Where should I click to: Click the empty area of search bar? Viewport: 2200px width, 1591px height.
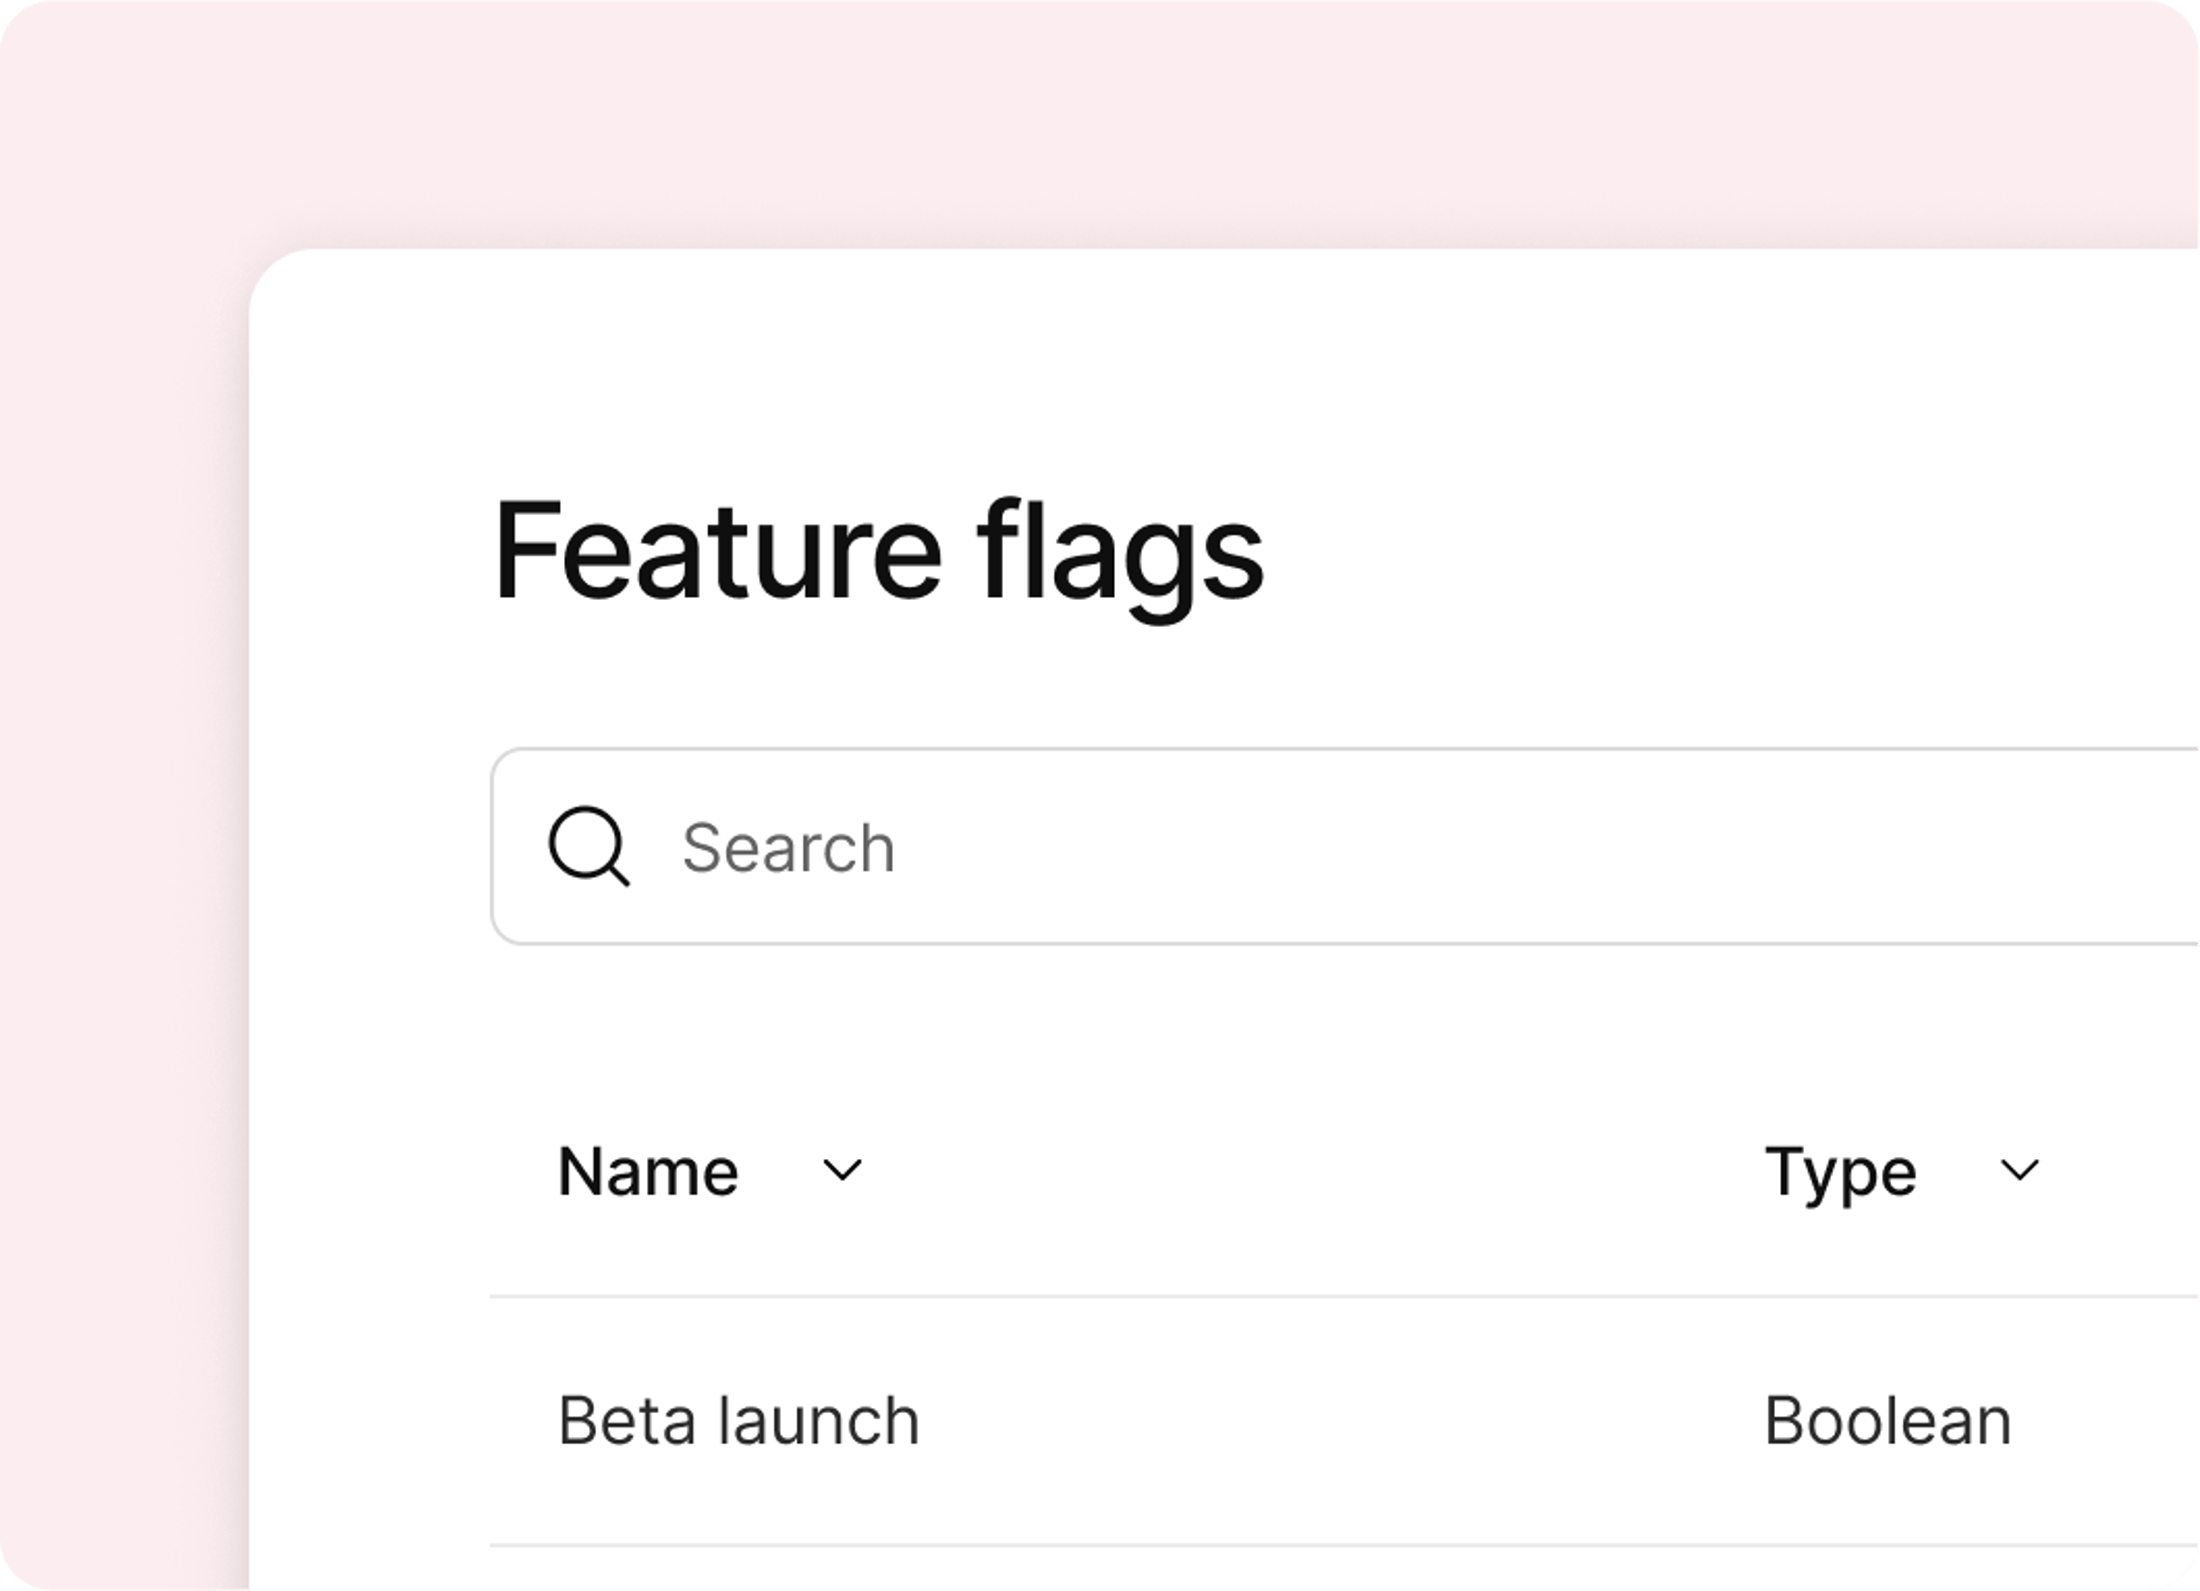(x=1500, y=846)
